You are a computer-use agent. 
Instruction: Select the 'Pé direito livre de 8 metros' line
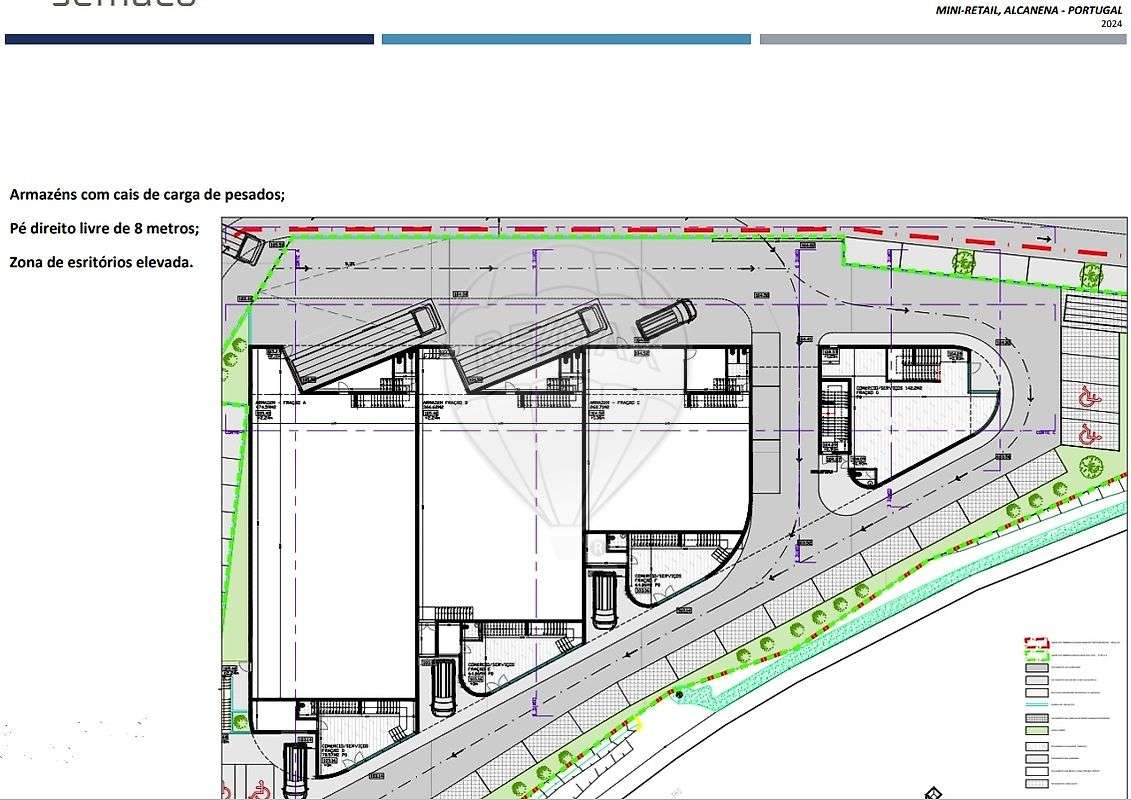tap(104, 229)
